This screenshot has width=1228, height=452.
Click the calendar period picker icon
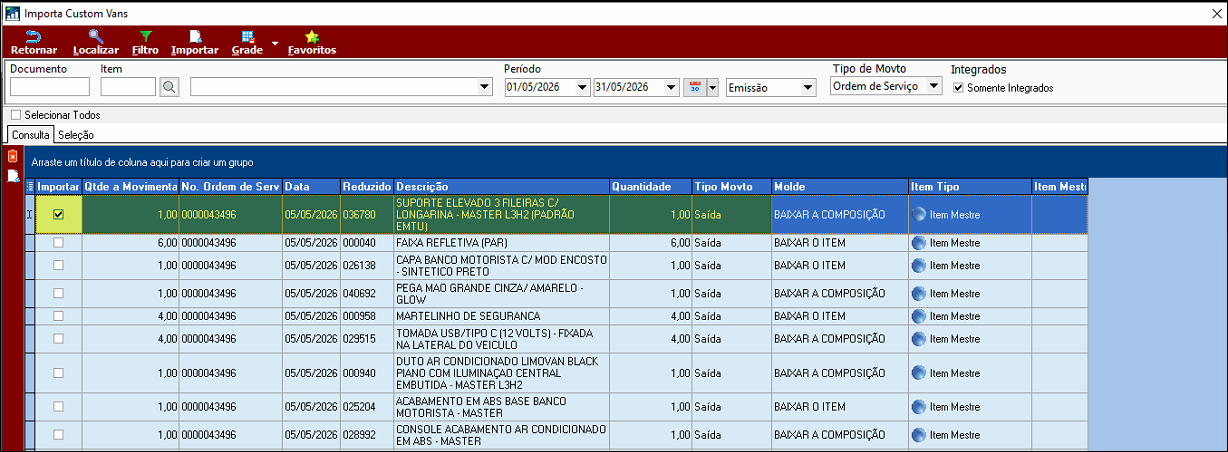click(x=695, y=87)
